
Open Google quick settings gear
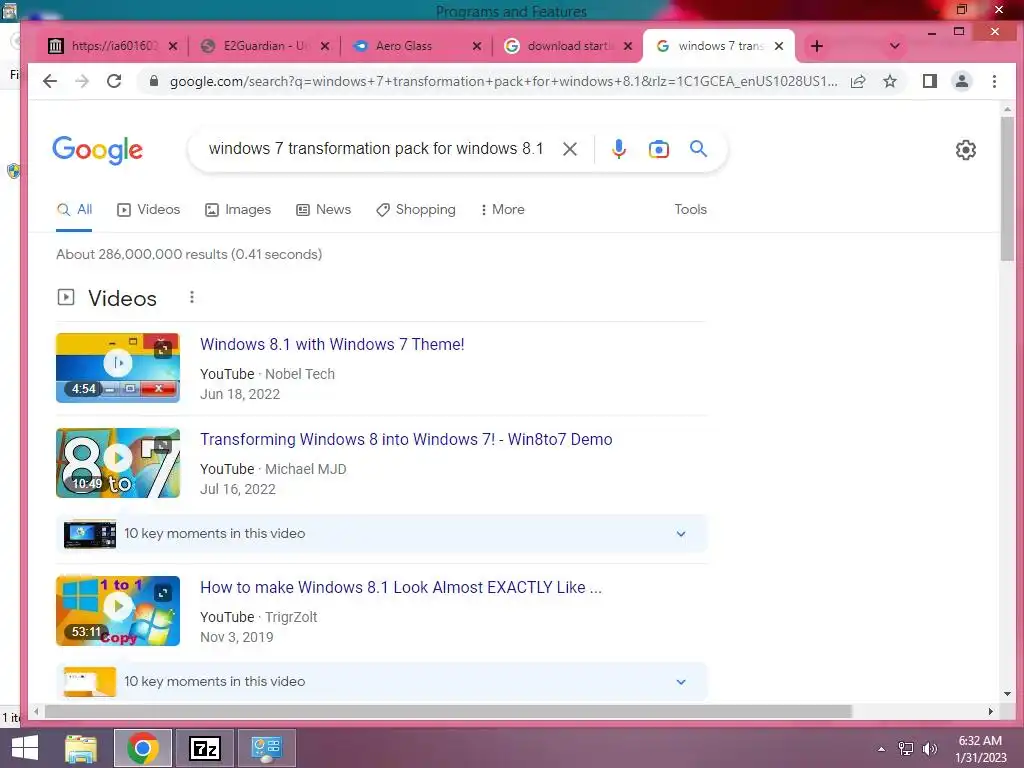(965, 150)
